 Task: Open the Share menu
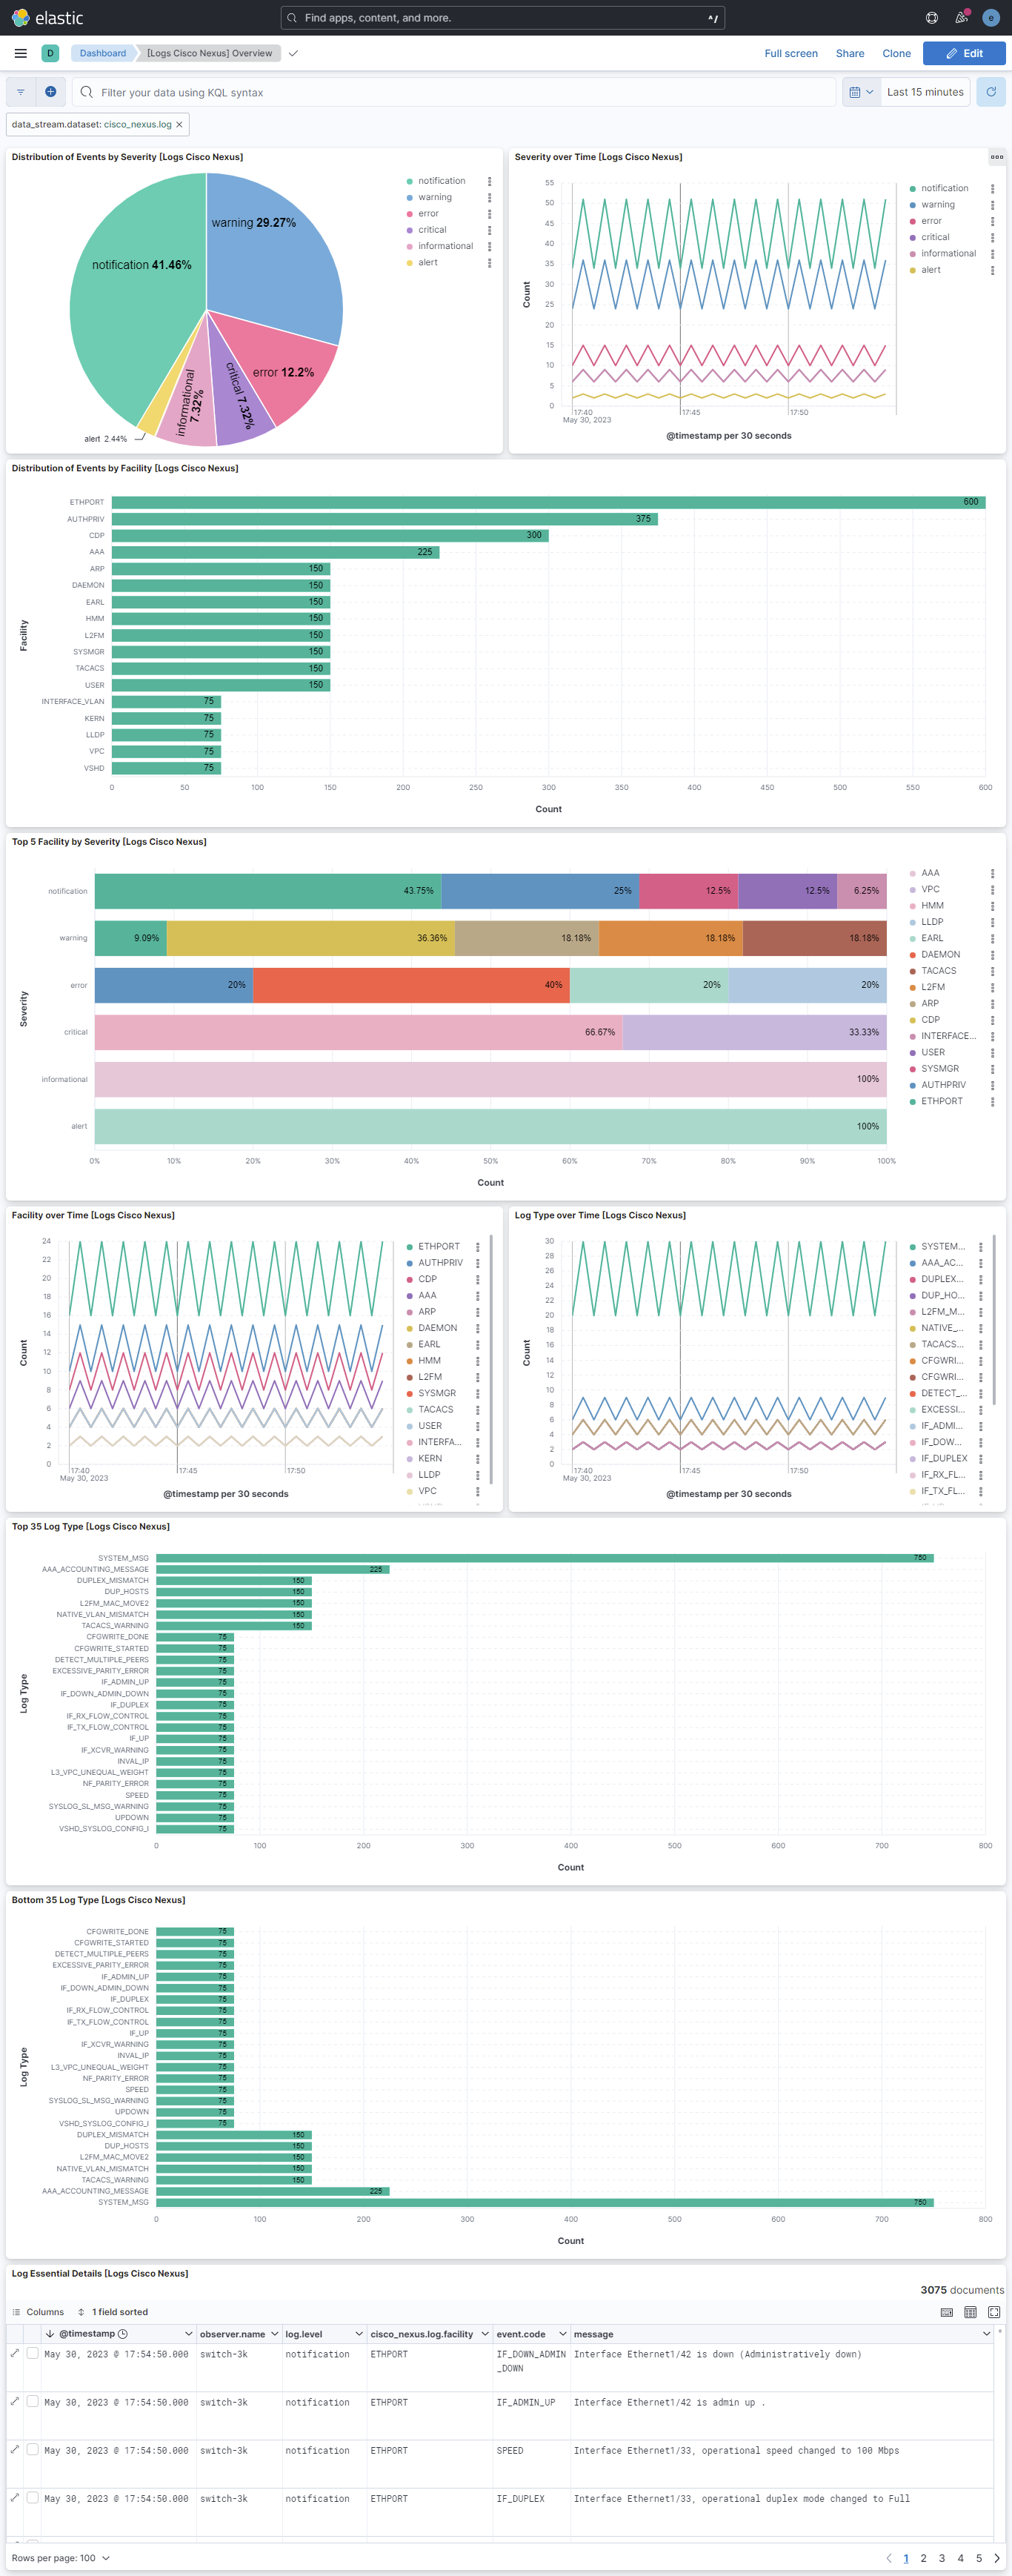[x=849, y=54]
